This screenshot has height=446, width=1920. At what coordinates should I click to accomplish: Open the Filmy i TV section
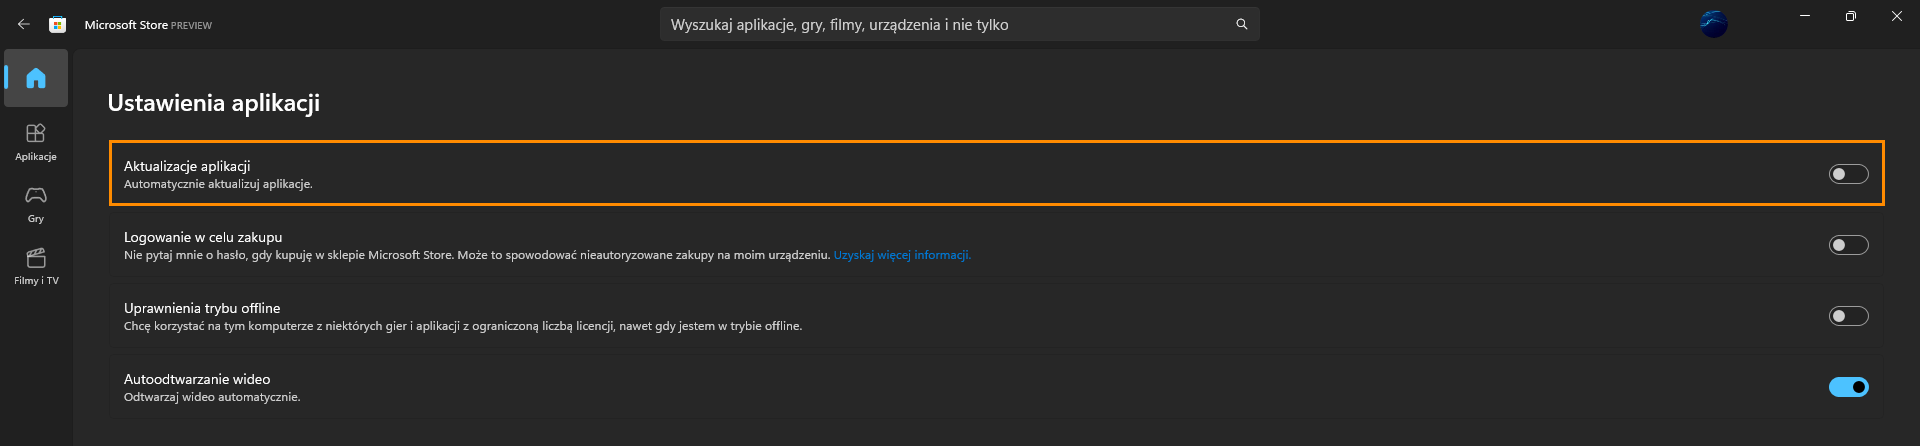point(36,266)
